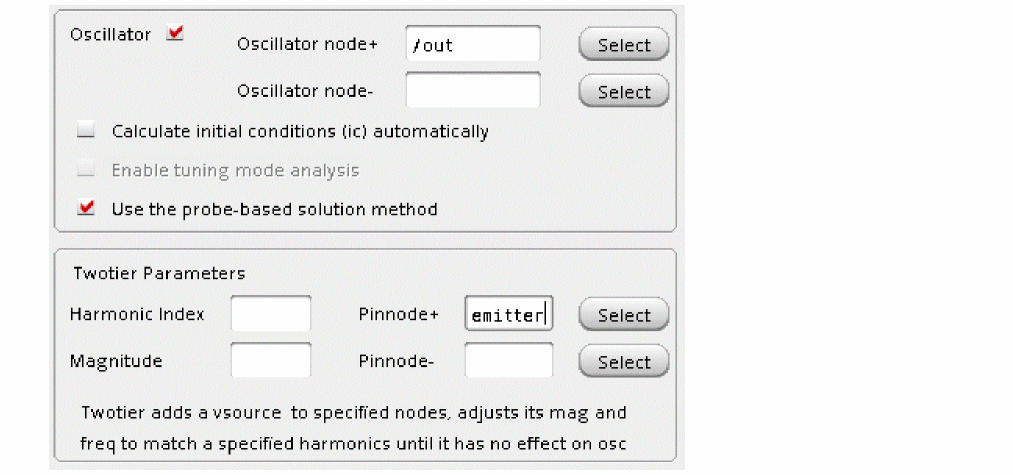1013x475 pixels.
Task: Click the Twotier Parameters section heading
Action: coord(159,273)
